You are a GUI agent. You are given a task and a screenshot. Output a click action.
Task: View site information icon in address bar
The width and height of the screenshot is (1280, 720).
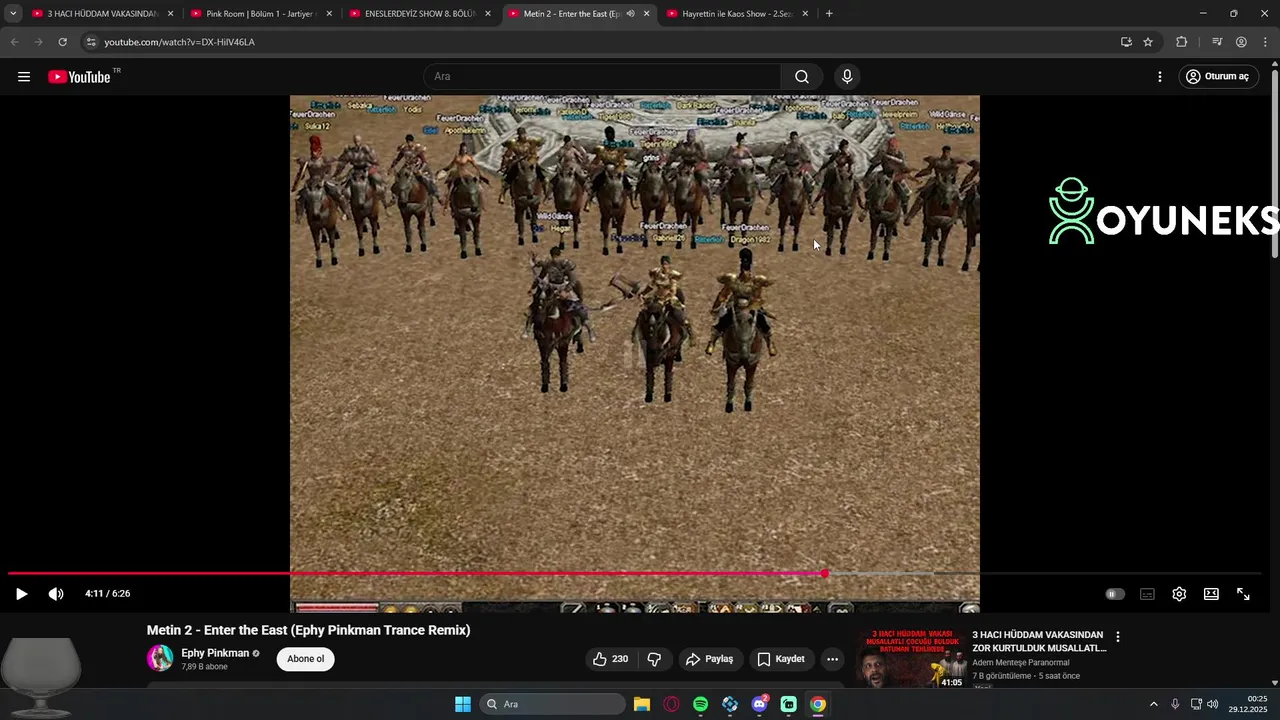click(x=91, y=42)
